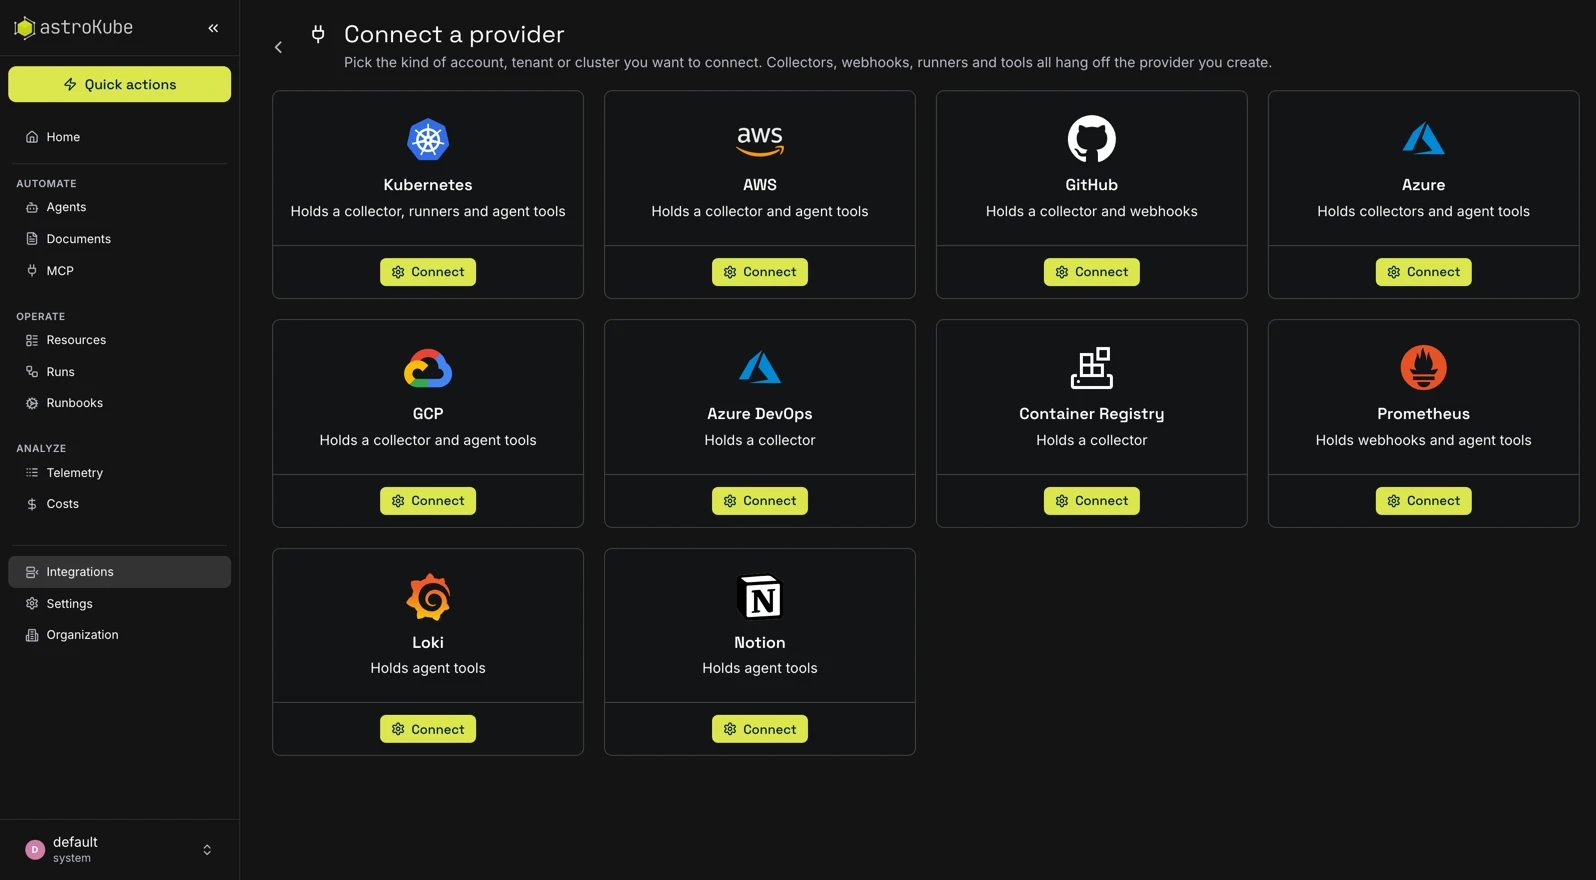Screen dimensions: 1596x880
Task: Click the Organization building icon
Action: click(32, 635)
